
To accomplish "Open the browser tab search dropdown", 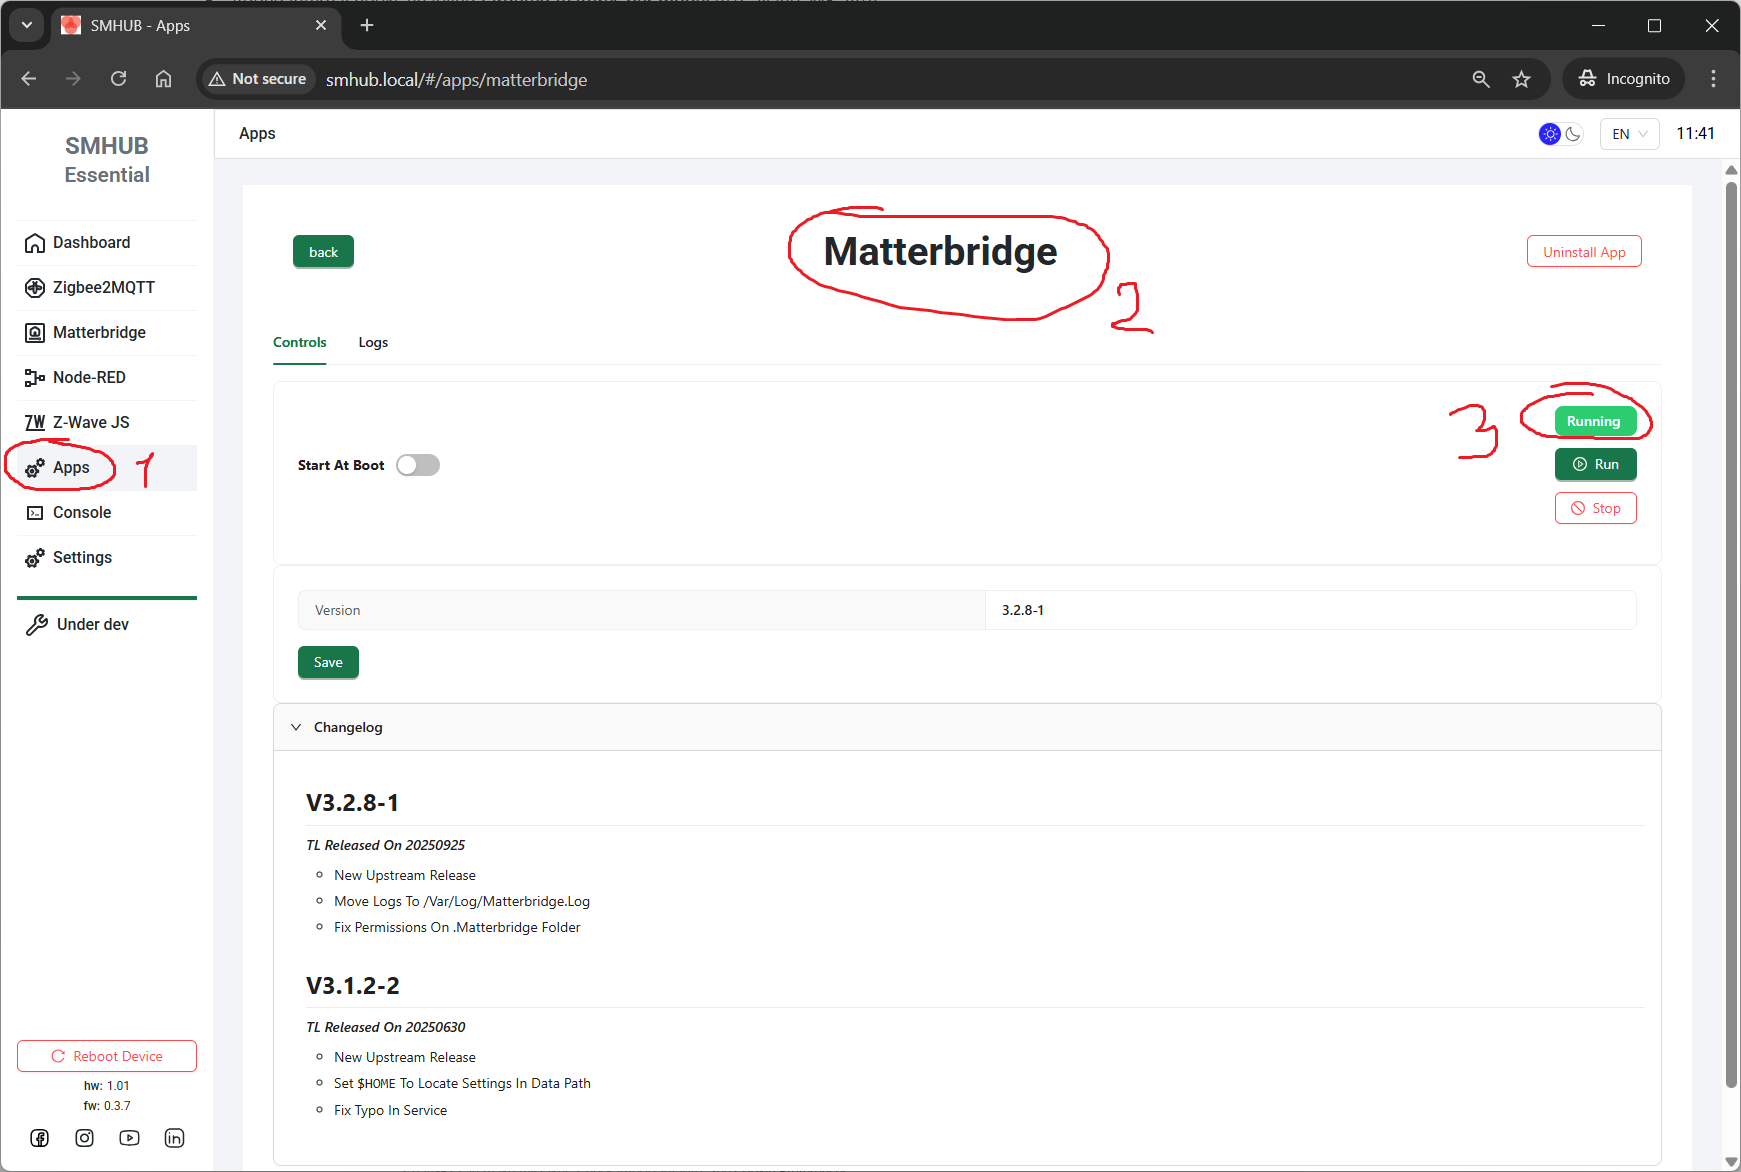I will [27, 25].
